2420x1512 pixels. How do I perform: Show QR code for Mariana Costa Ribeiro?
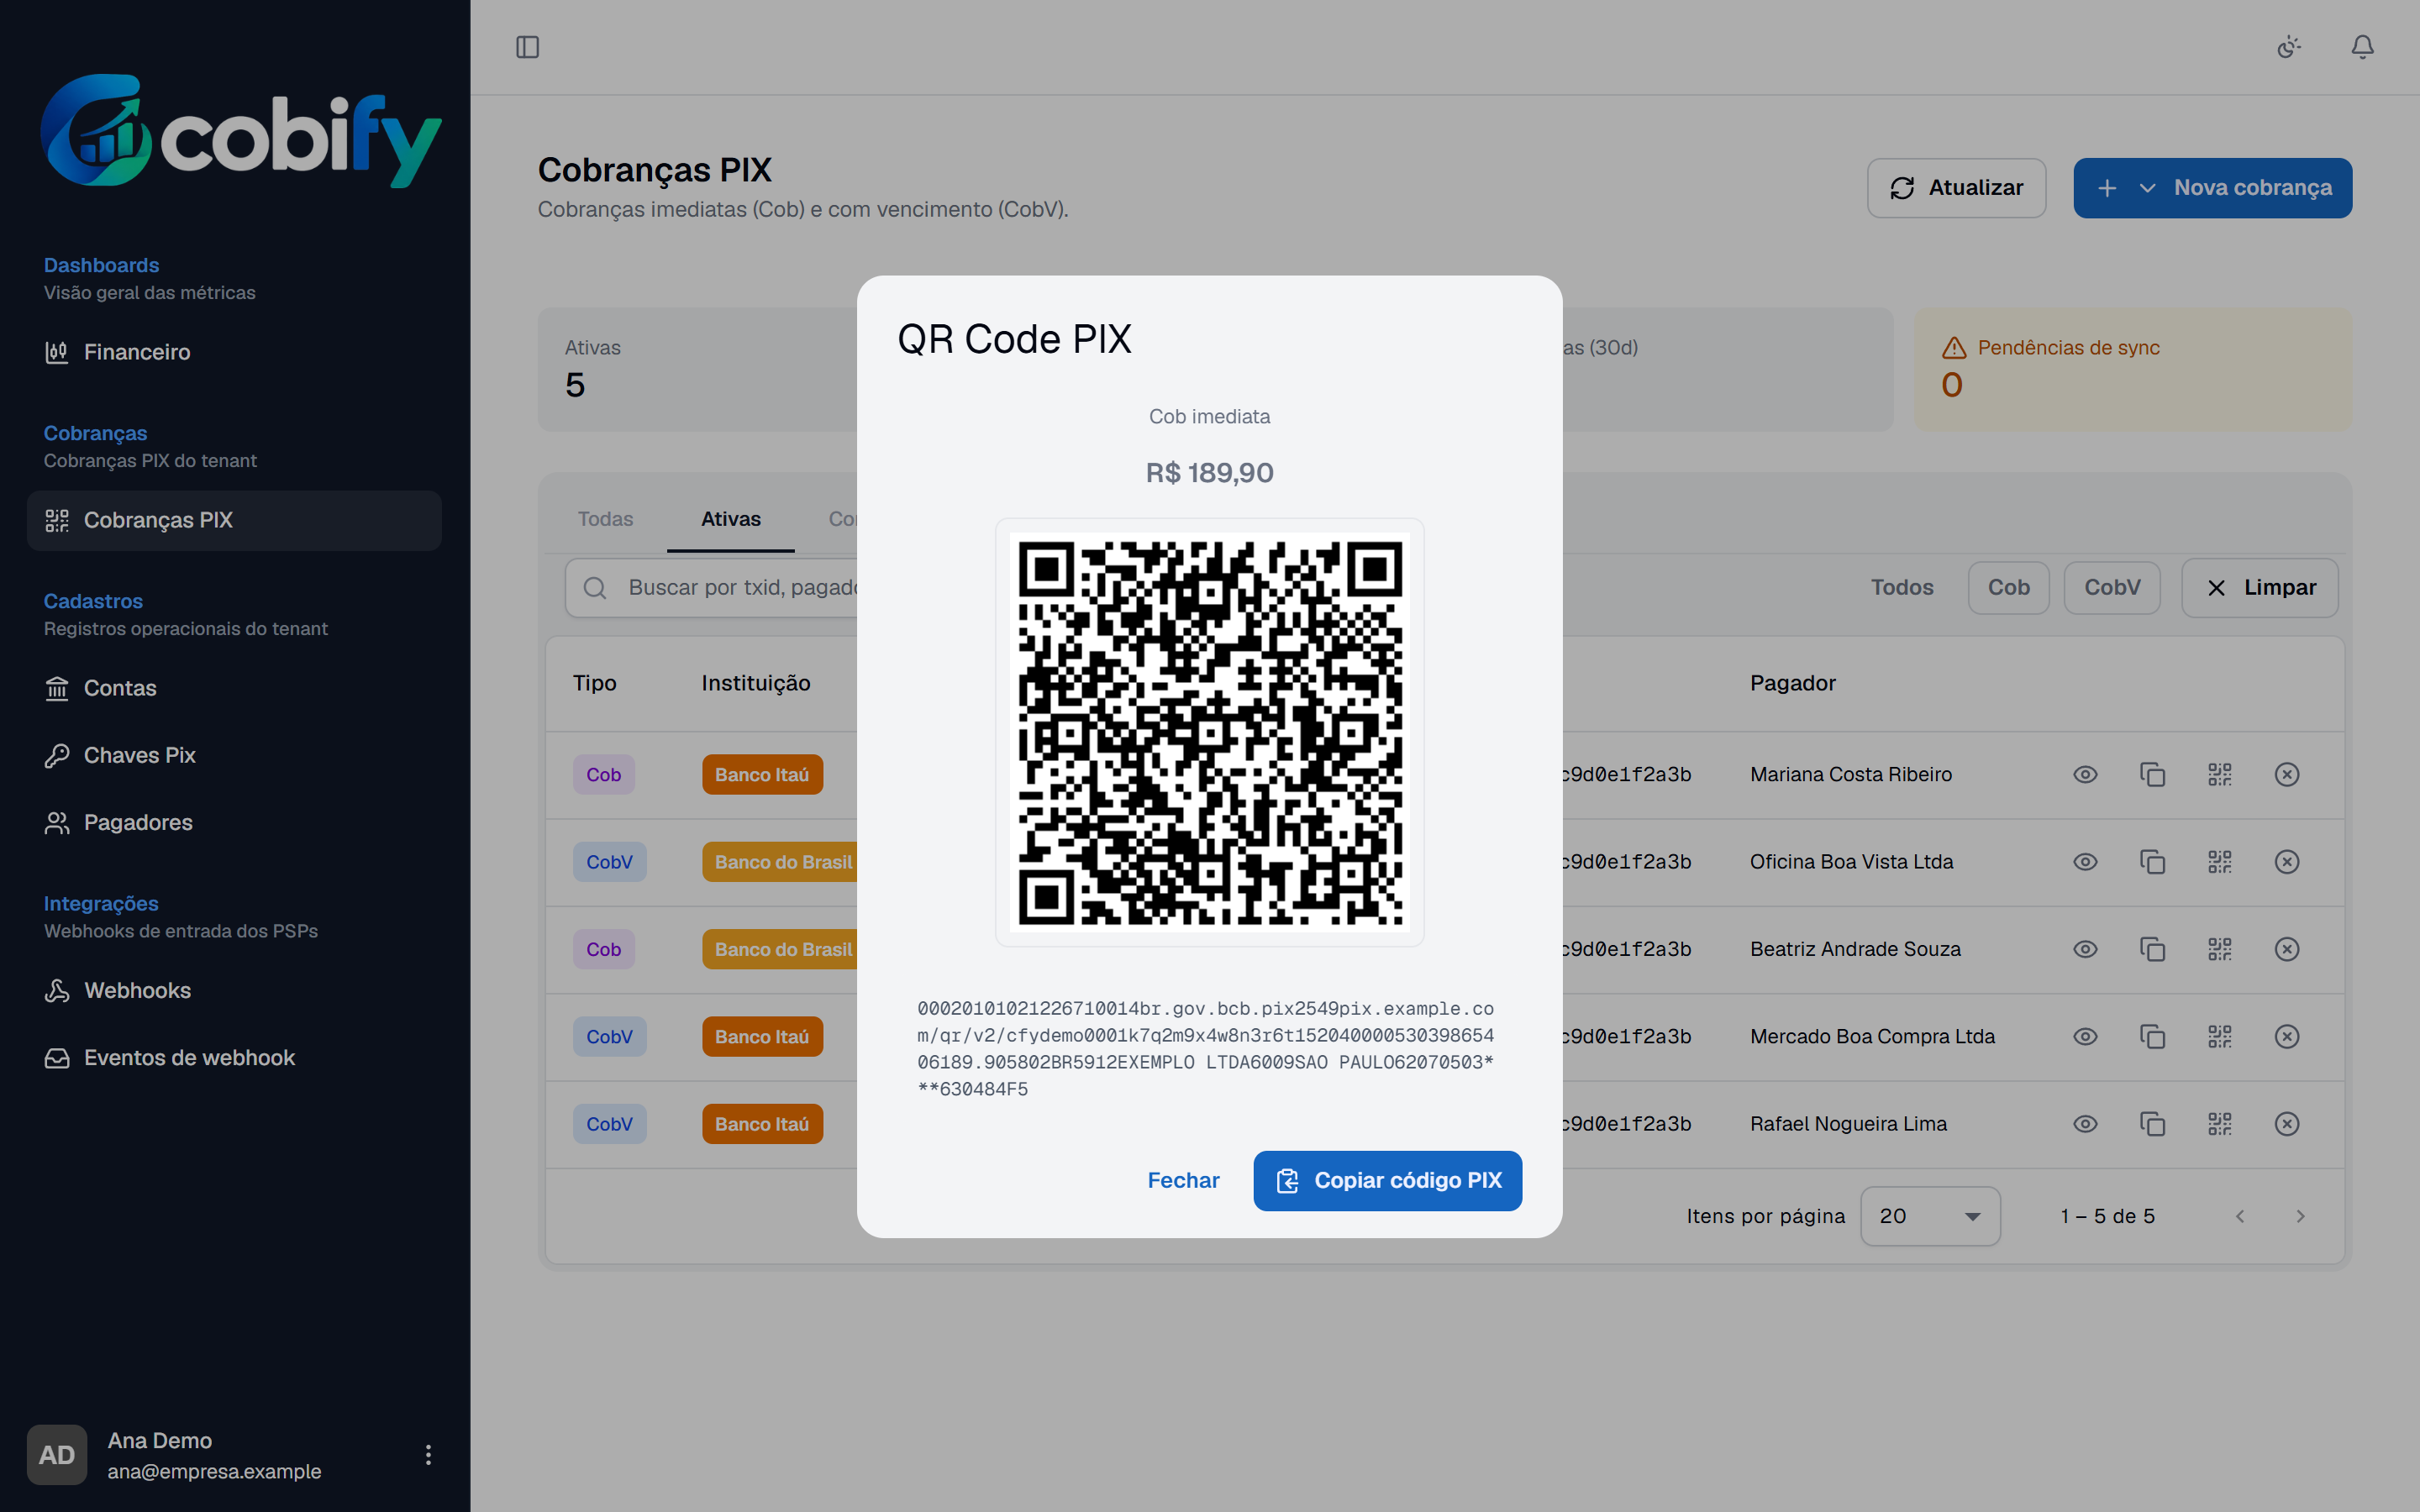pos(2219,774)
